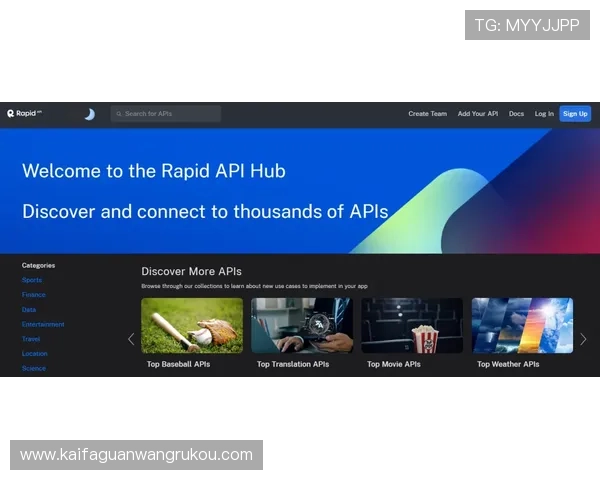The image size is (600, 480).
Task: Advance carousel with the right arrow
Action: click(x=583, y=339)
